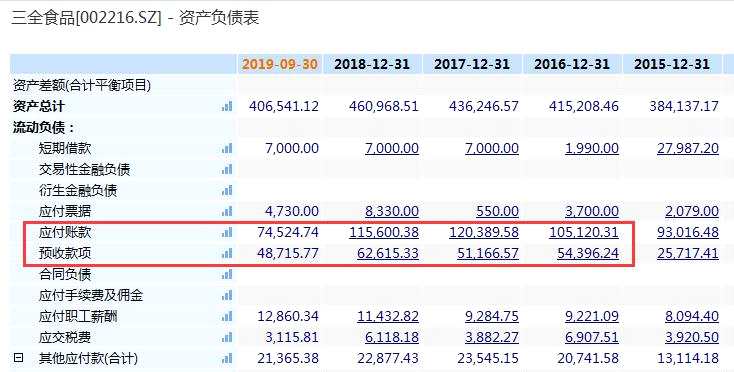Image resolution: width=734 pixels, height=372 pixels.
Task: Open 应付职工薪酬 value 11,432.82 link
Action: tap(388, 317)
